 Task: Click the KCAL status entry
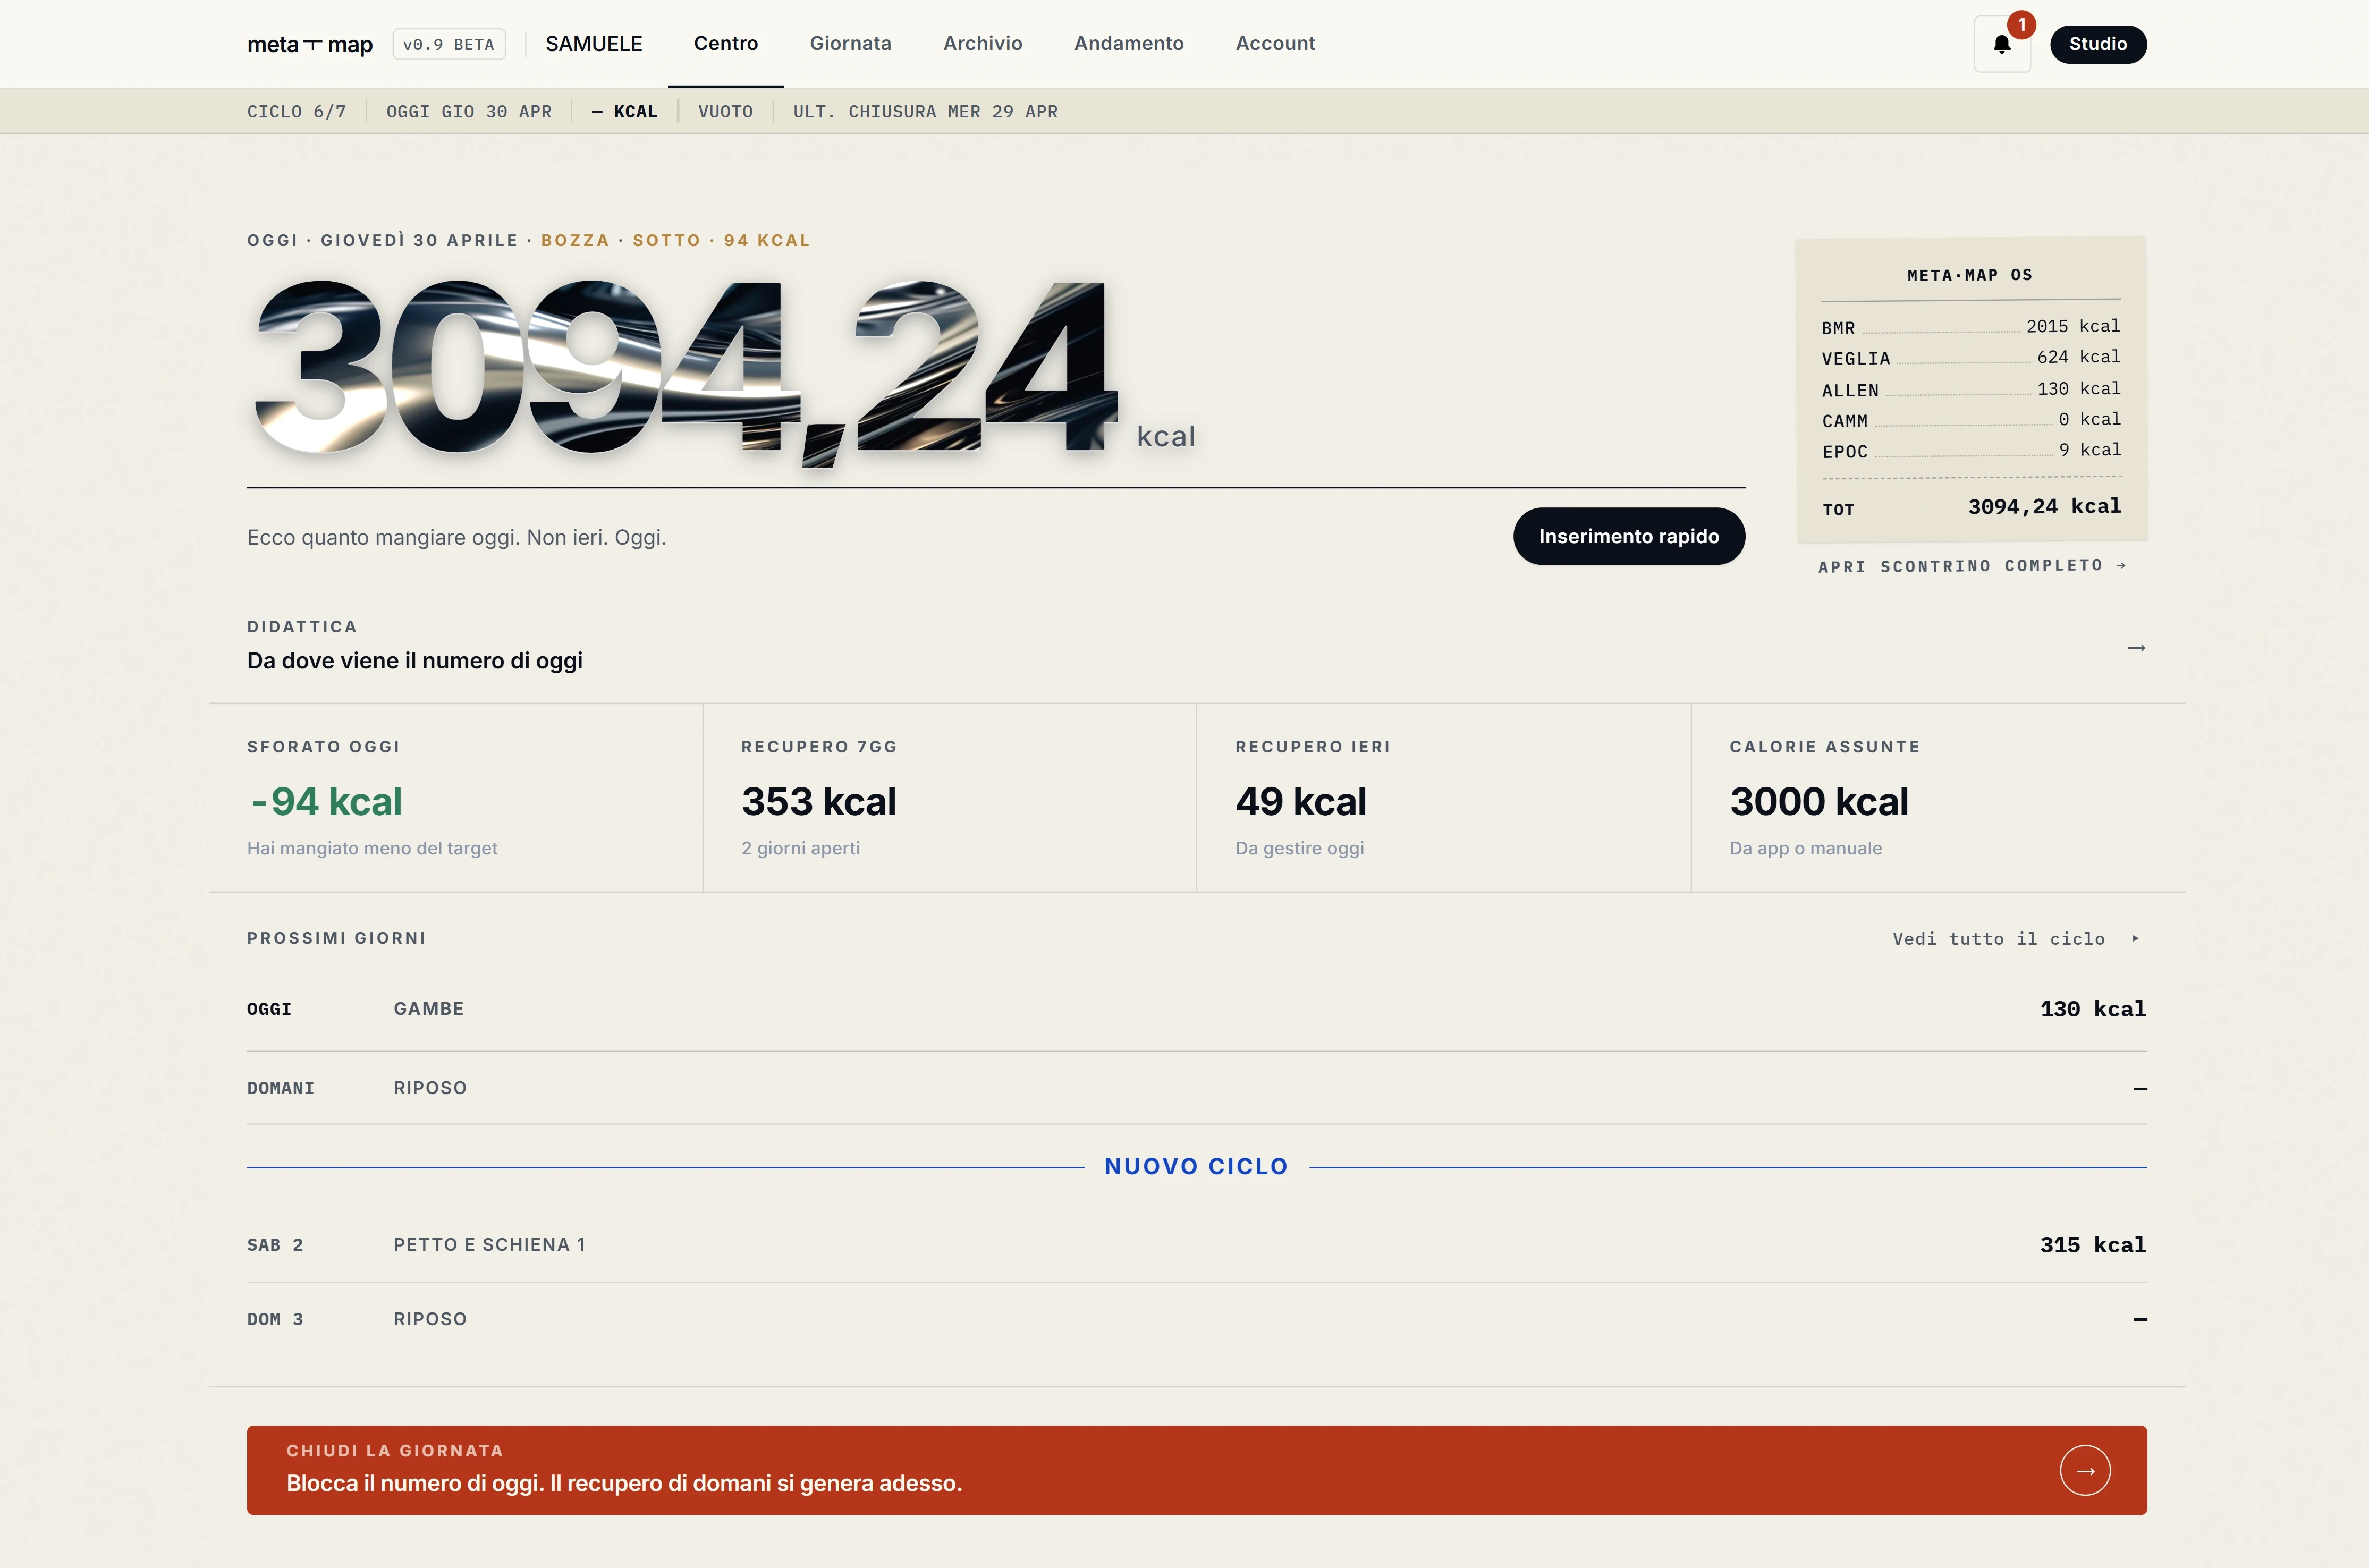tap(625, 111)
